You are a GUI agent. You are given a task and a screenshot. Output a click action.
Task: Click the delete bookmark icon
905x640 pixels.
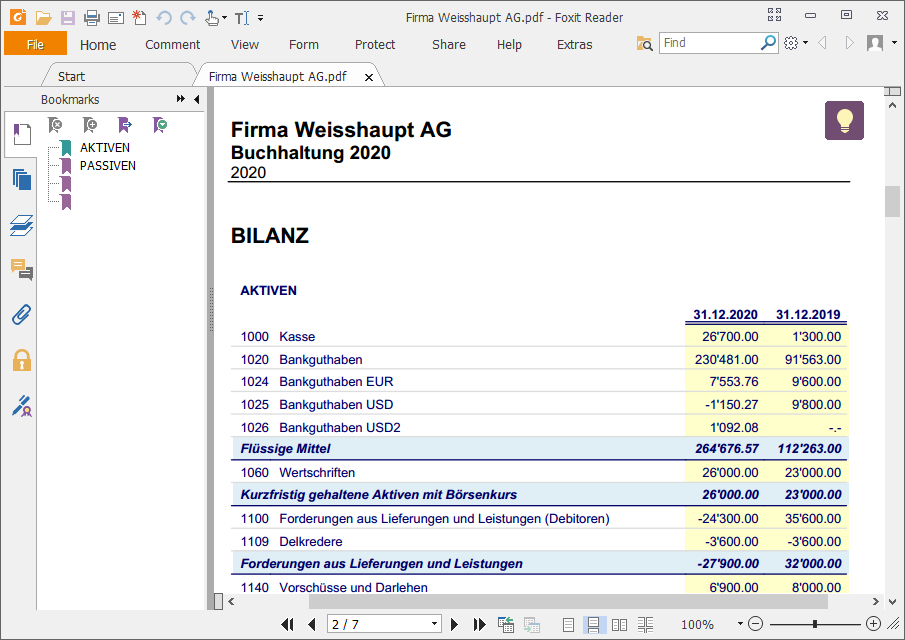(x=55, y=125)
